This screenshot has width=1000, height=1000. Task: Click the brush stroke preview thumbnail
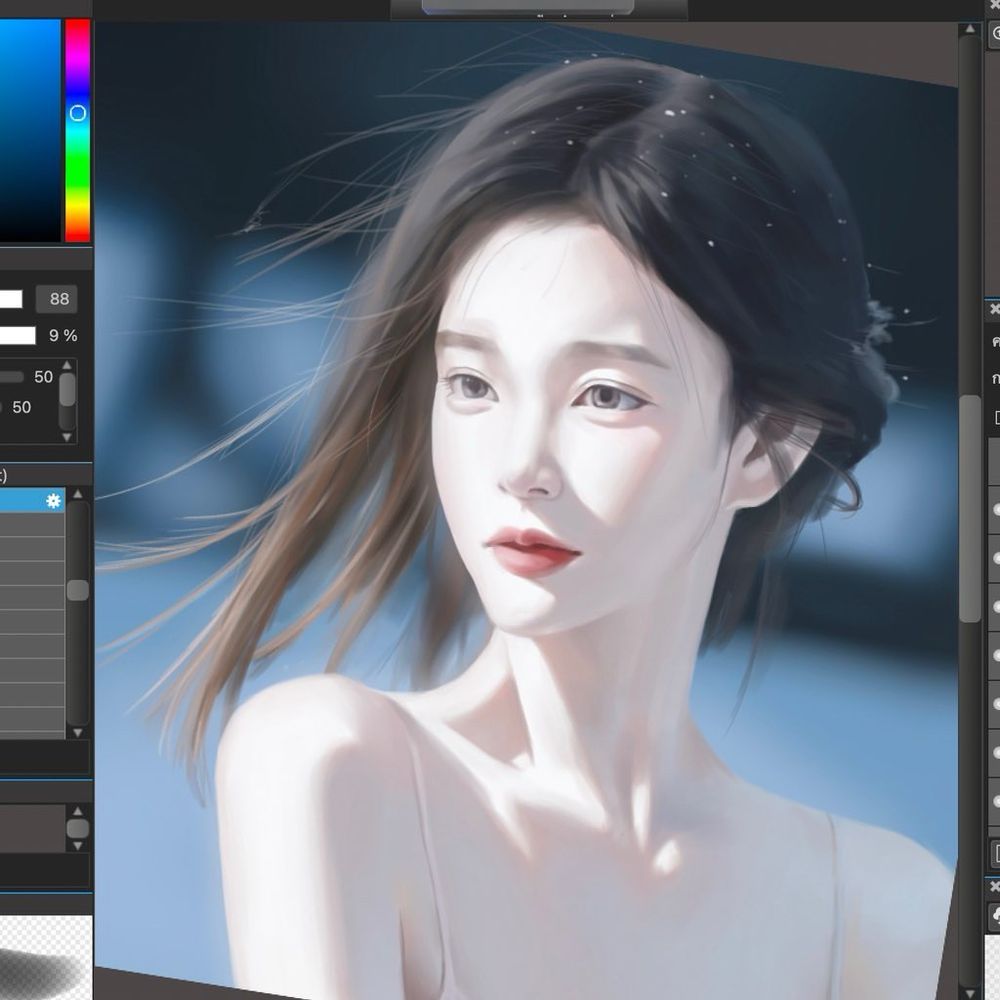(x=46, y=958)
